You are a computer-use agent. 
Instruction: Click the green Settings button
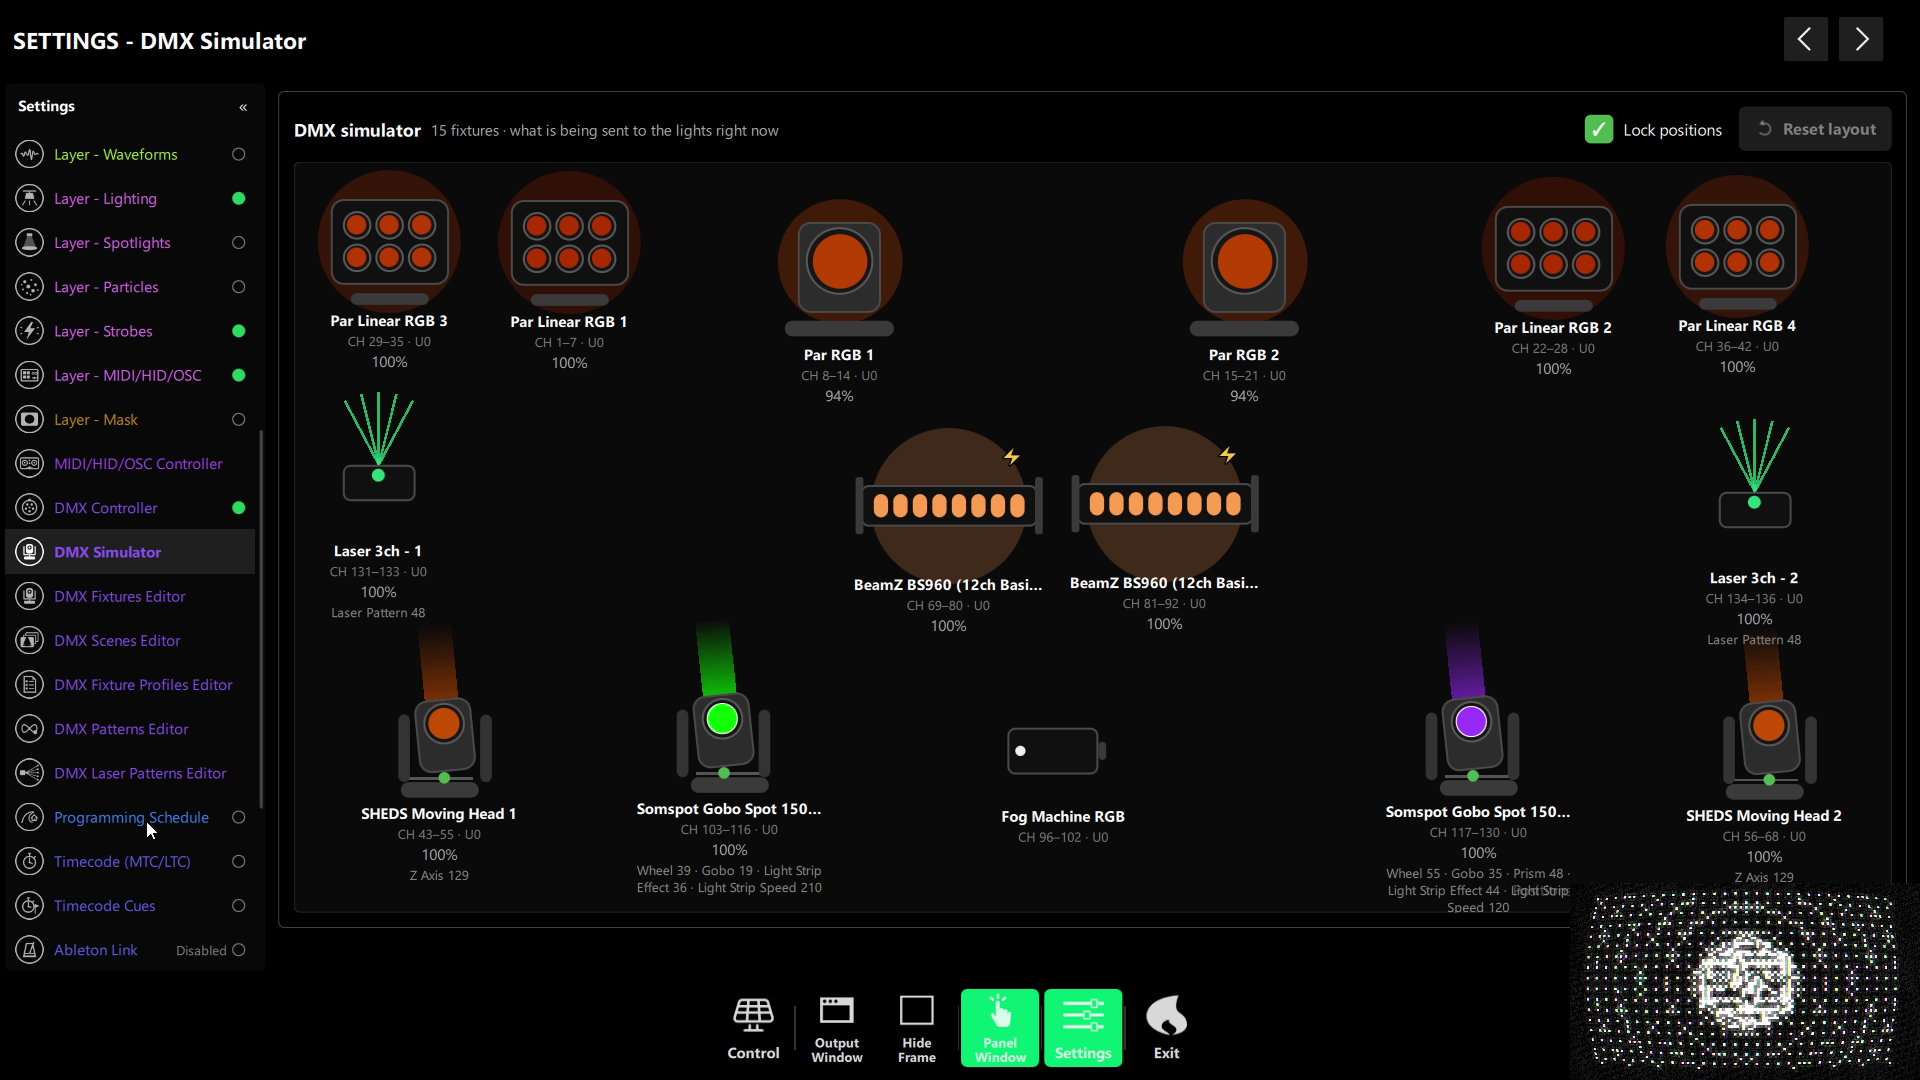pos(1083,1028)
